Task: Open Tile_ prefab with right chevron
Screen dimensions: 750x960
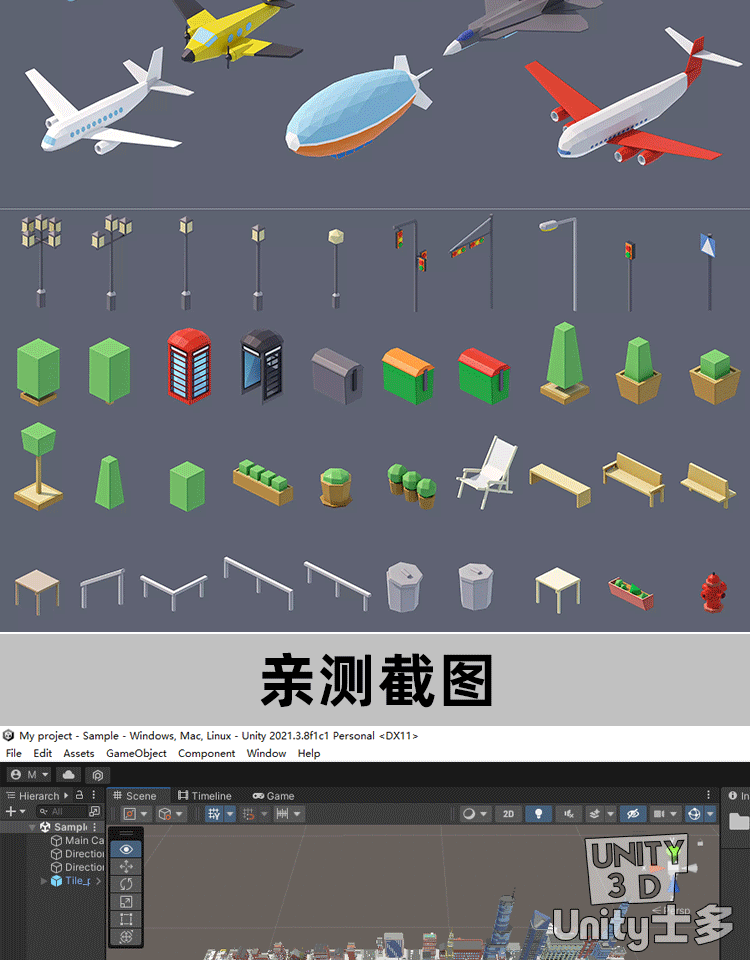Action: click(x=98, y=881)
